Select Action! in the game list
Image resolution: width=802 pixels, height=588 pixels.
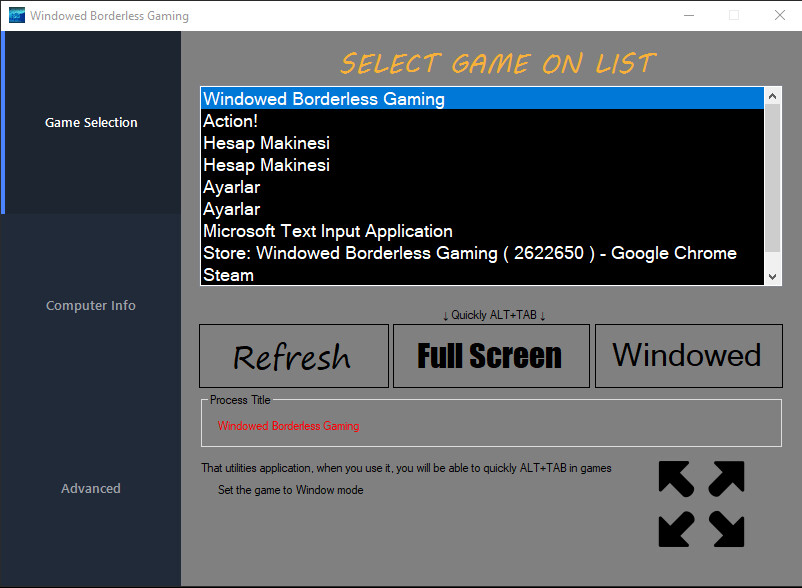click(x=230, y=121)
